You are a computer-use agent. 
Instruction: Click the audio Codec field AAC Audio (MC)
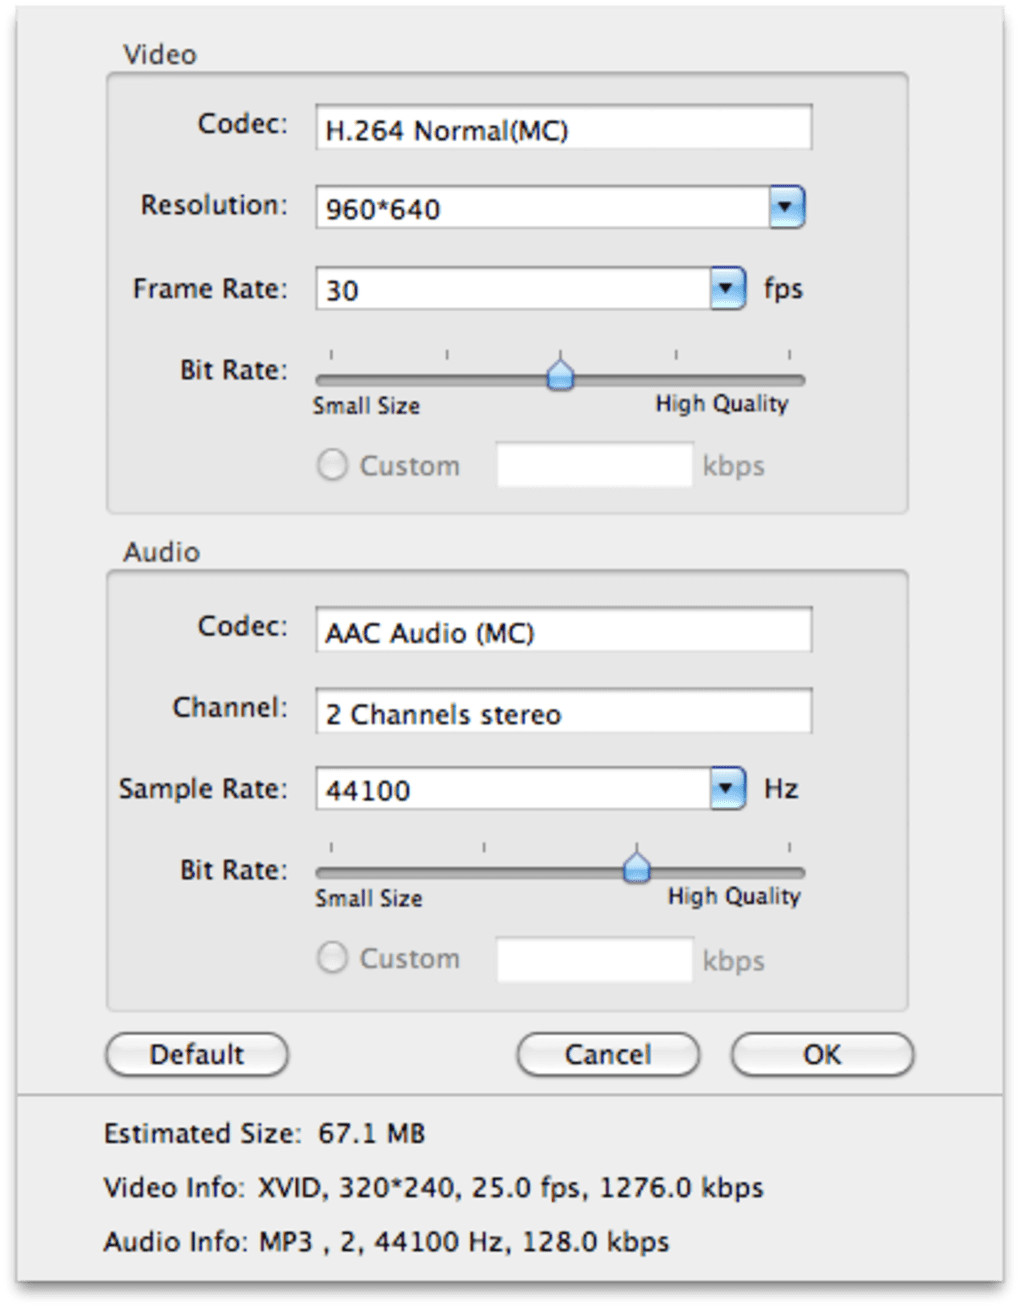pos(563,632)
